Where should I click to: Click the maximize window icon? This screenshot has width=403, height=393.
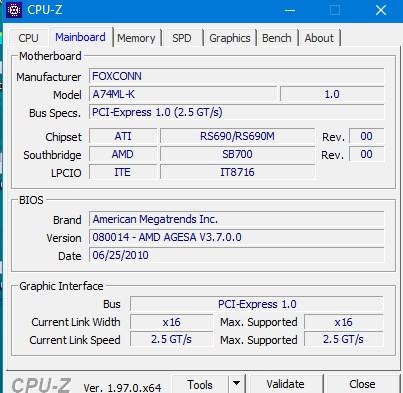[x=335, y=10]
